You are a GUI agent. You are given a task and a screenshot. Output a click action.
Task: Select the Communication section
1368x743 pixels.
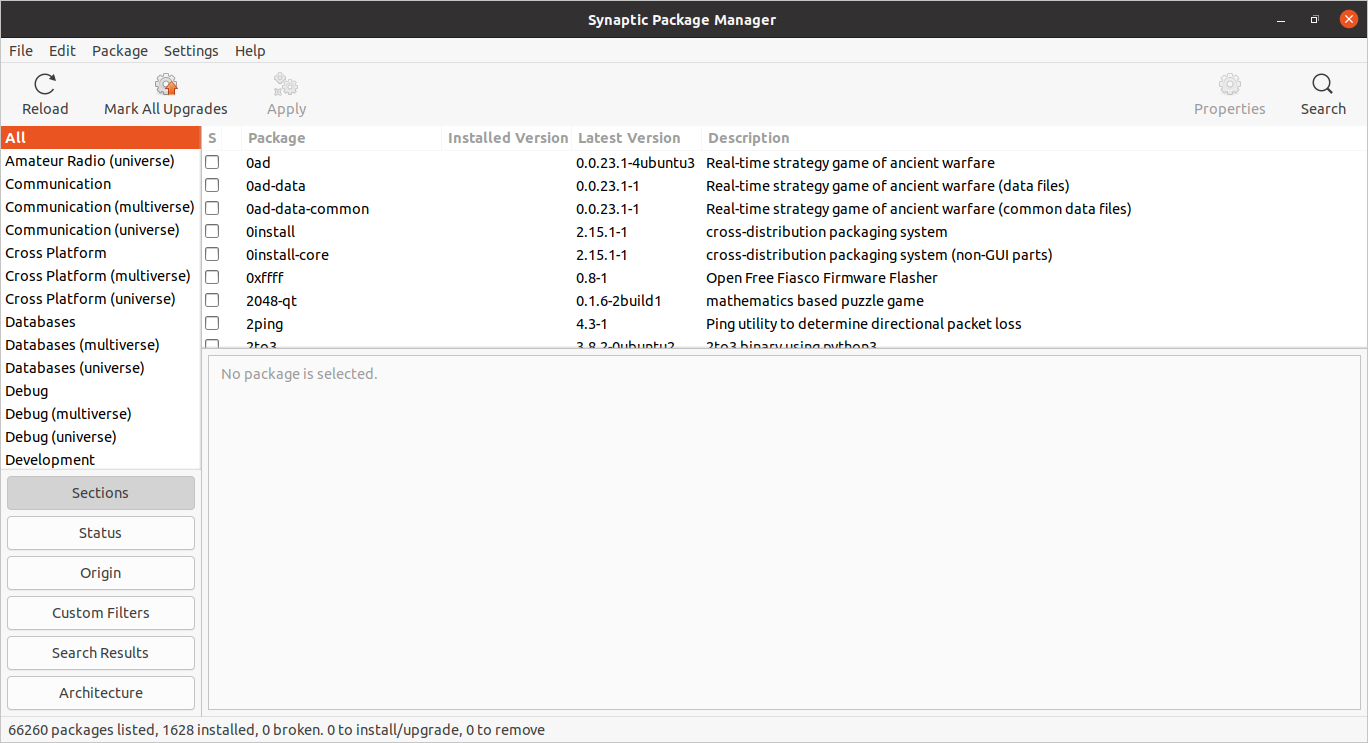point(100,184)
